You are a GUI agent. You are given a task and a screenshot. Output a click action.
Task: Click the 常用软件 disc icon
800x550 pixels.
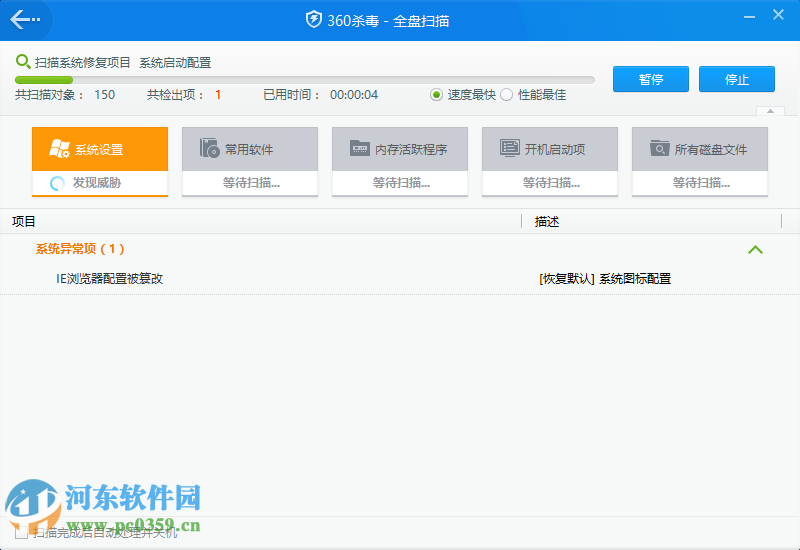pos(209,148)
